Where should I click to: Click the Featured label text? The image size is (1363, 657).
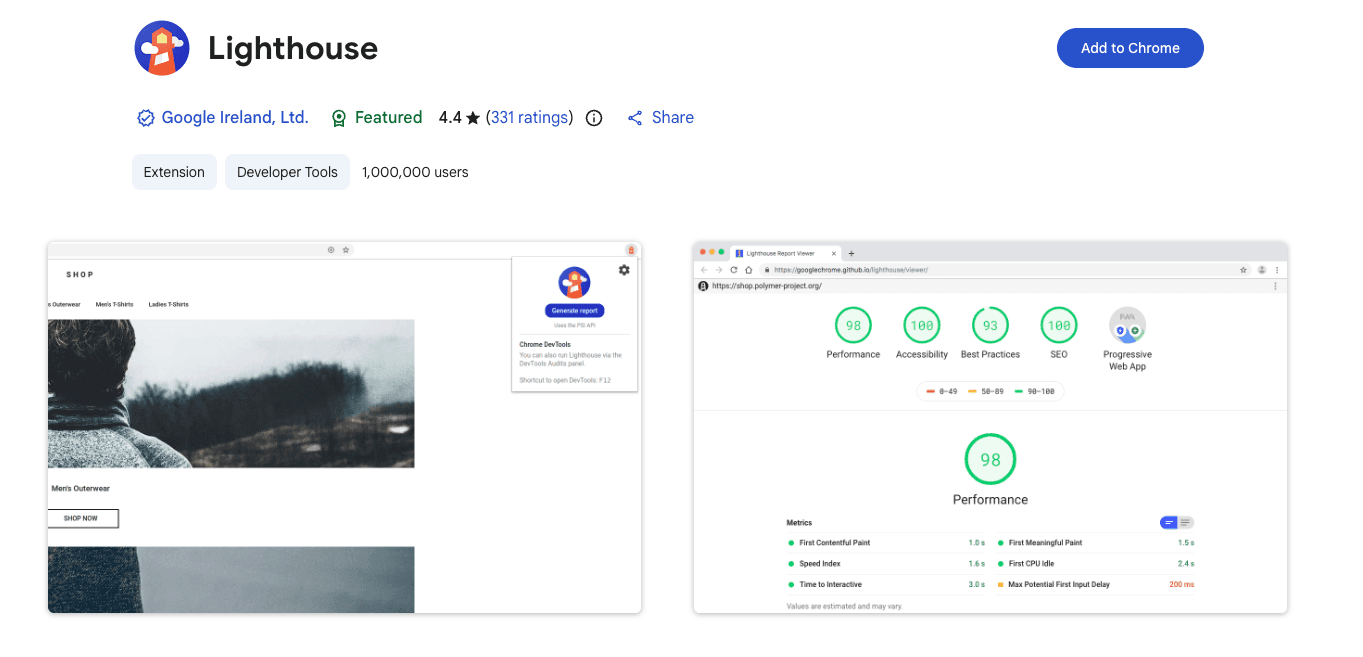pyautogui.click(x=388, y=118)
